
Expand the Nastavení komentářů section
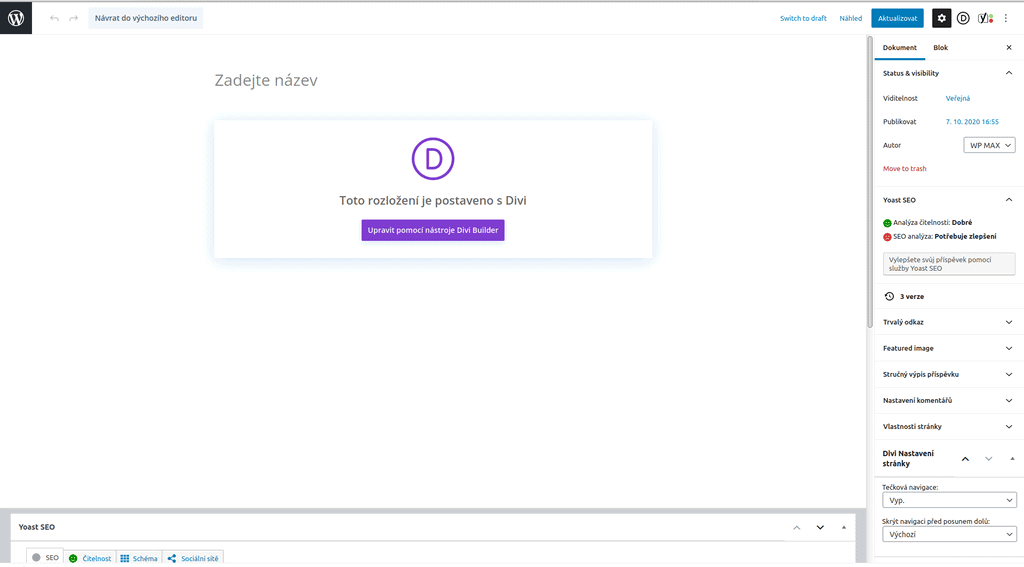[x=948, y=400]
